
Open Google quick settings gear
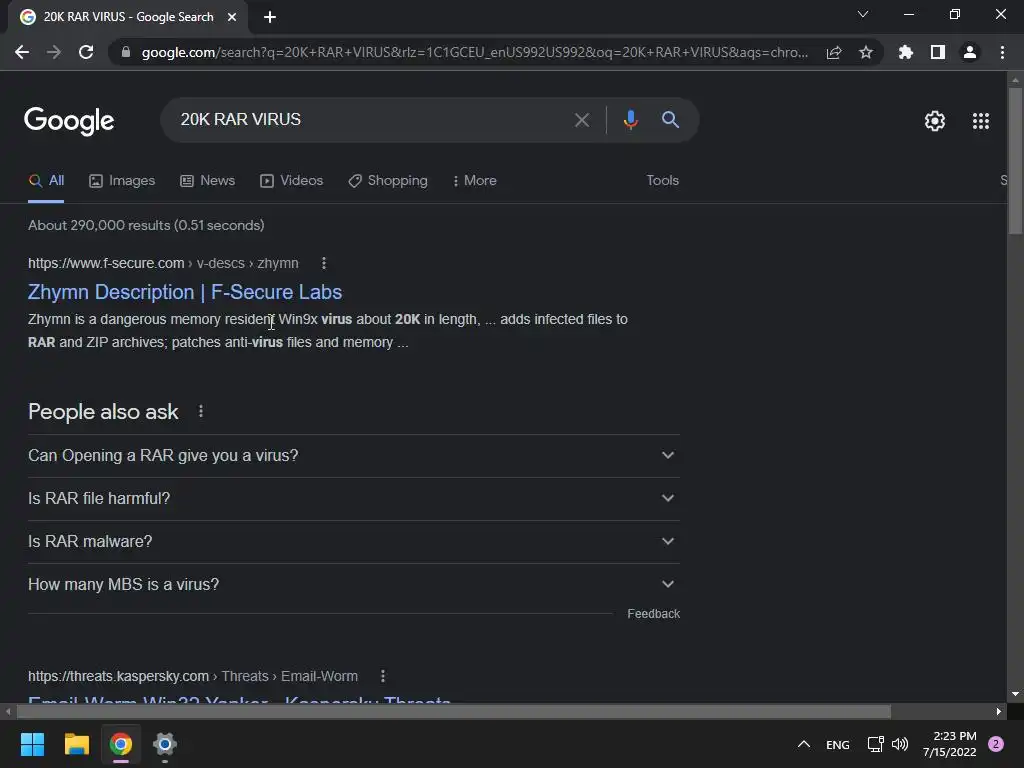point(935,121)
